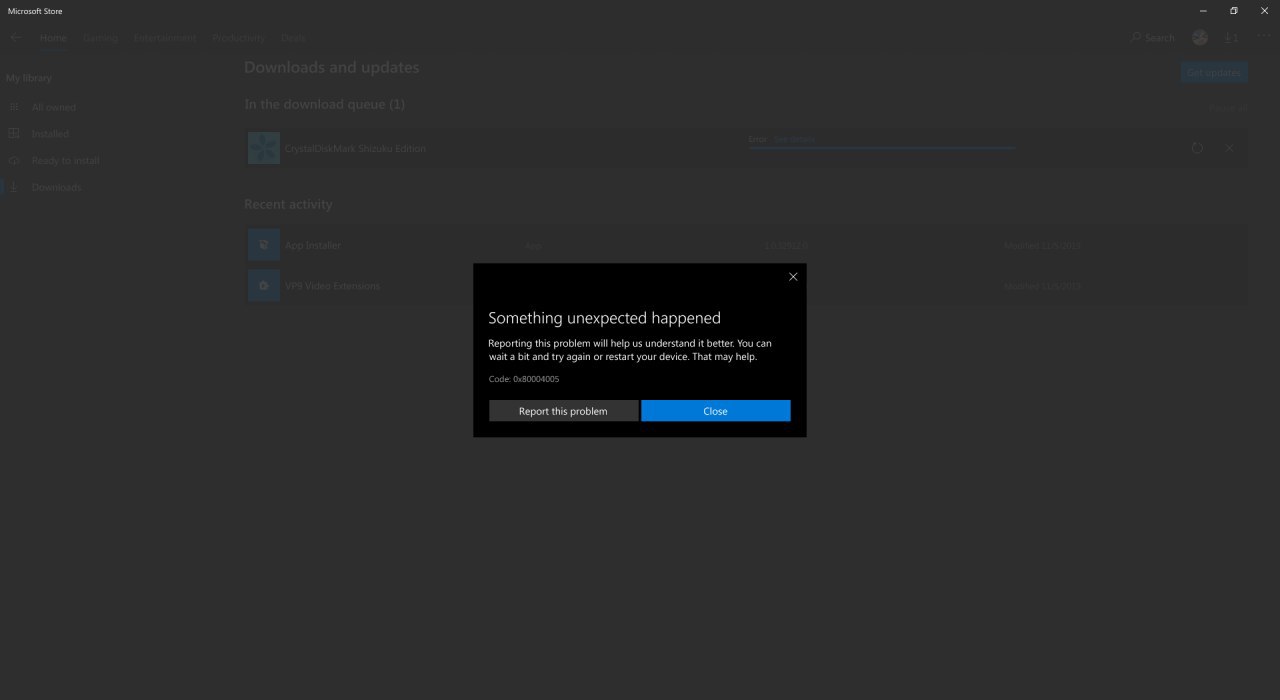
Task: Click the In the download queue (1) heading
Action: [x=324, y=104]
